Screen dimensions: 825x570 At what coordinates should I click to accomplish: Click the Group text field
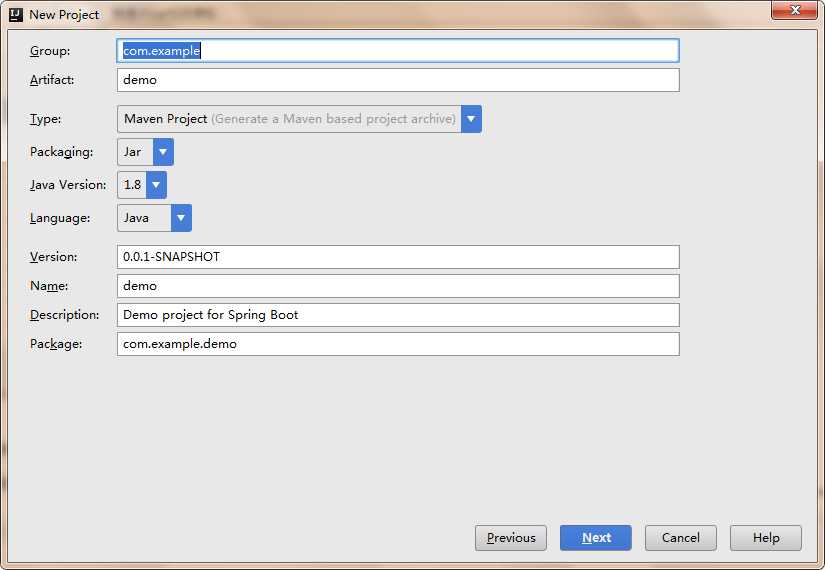398,50
